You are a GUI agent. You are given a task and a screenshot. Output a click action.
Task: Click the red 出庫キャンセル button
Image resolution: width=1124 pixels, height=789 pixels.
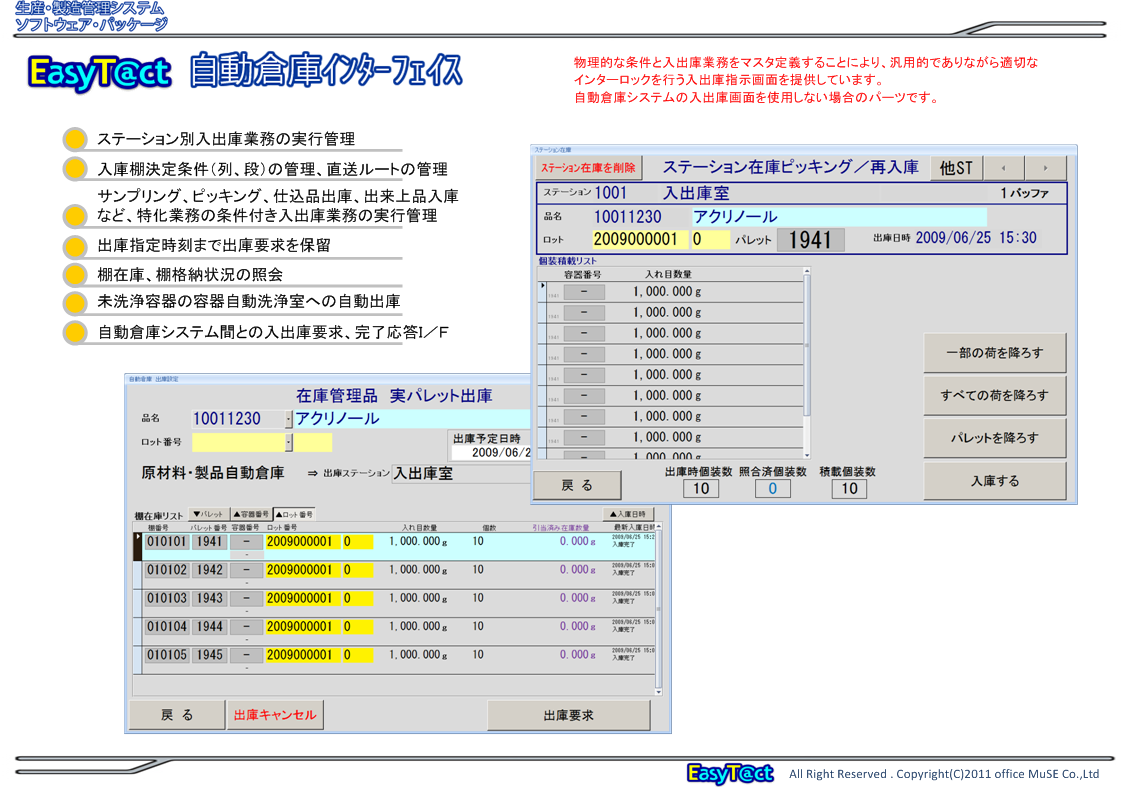click(x=275, y=715)
